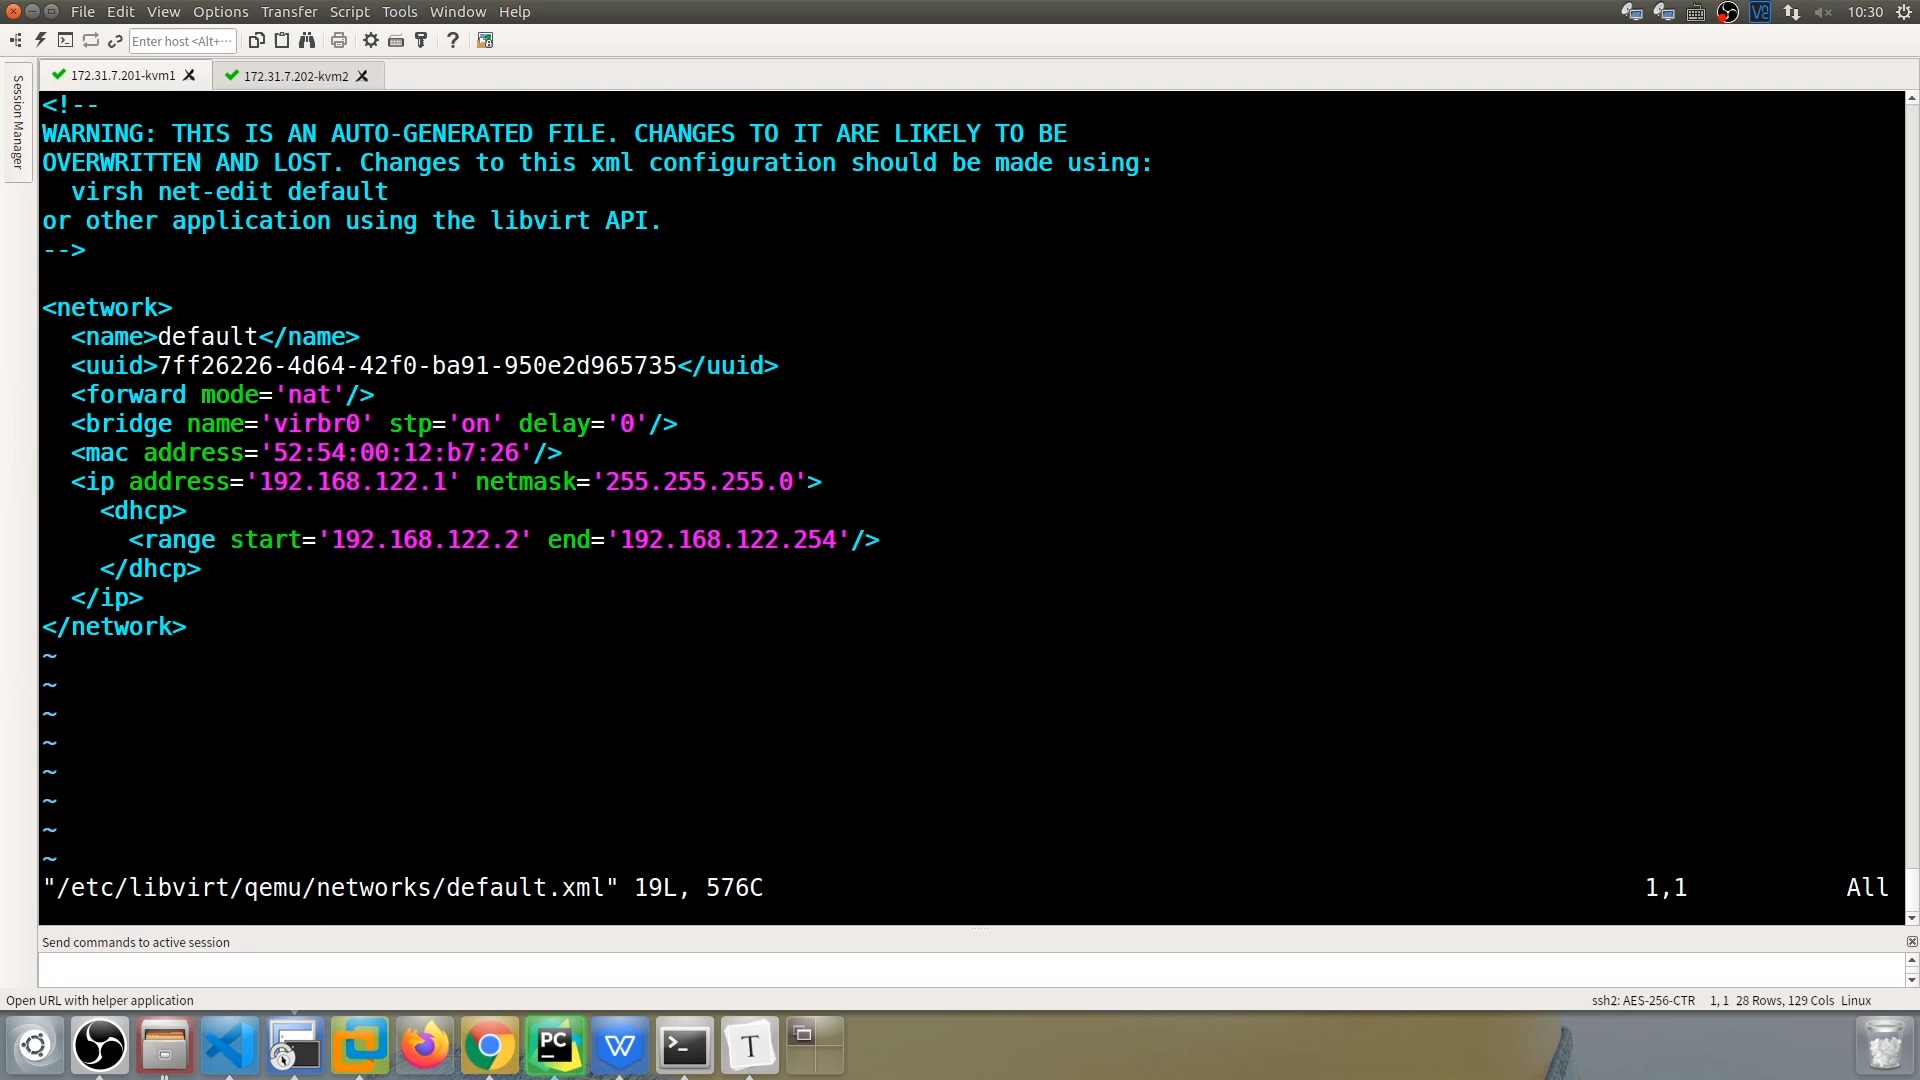The width and height of the screenshot is (1920, 1080).
Task: Open the workspace switcher dock icon
Action: [x=815, y=1046]
